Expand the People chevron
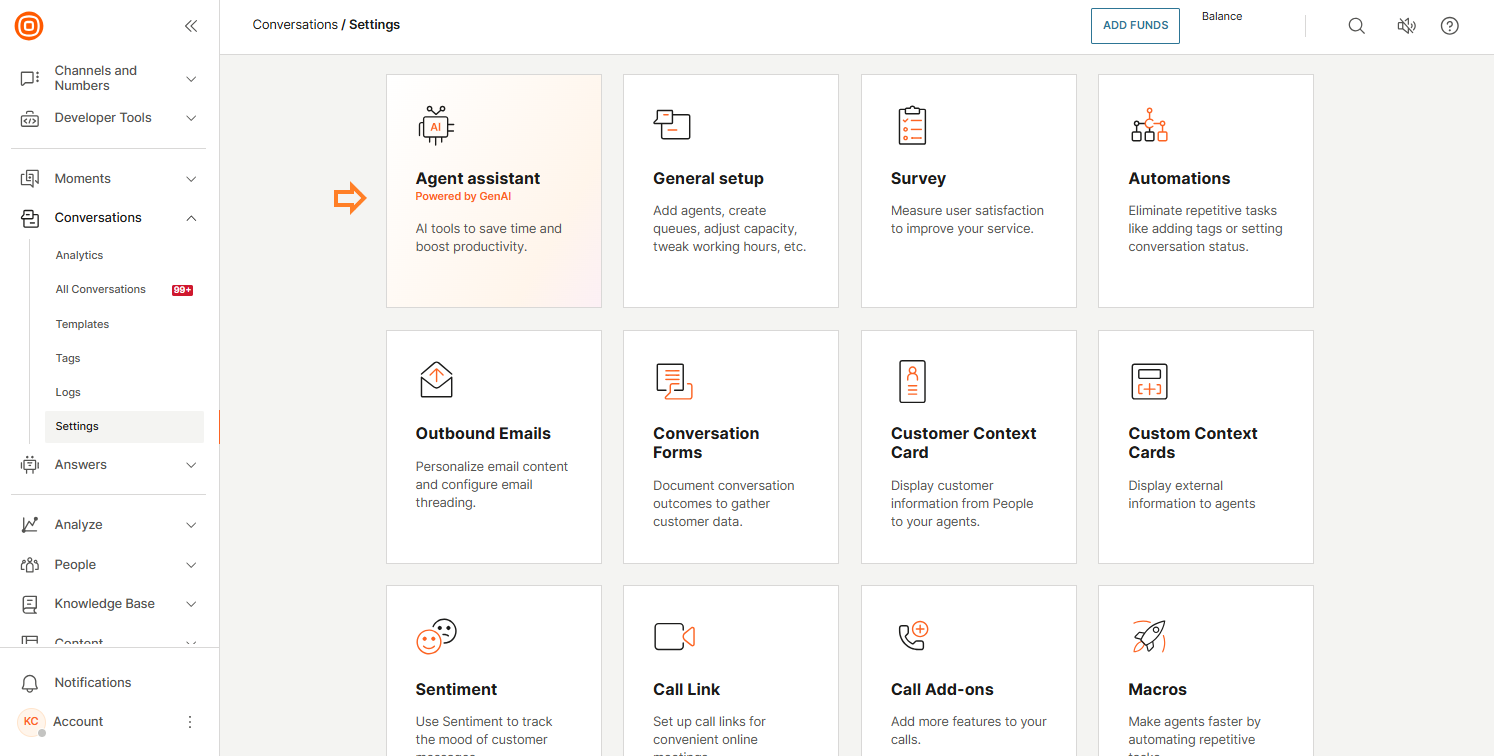1494x756 pixels. 191,565
